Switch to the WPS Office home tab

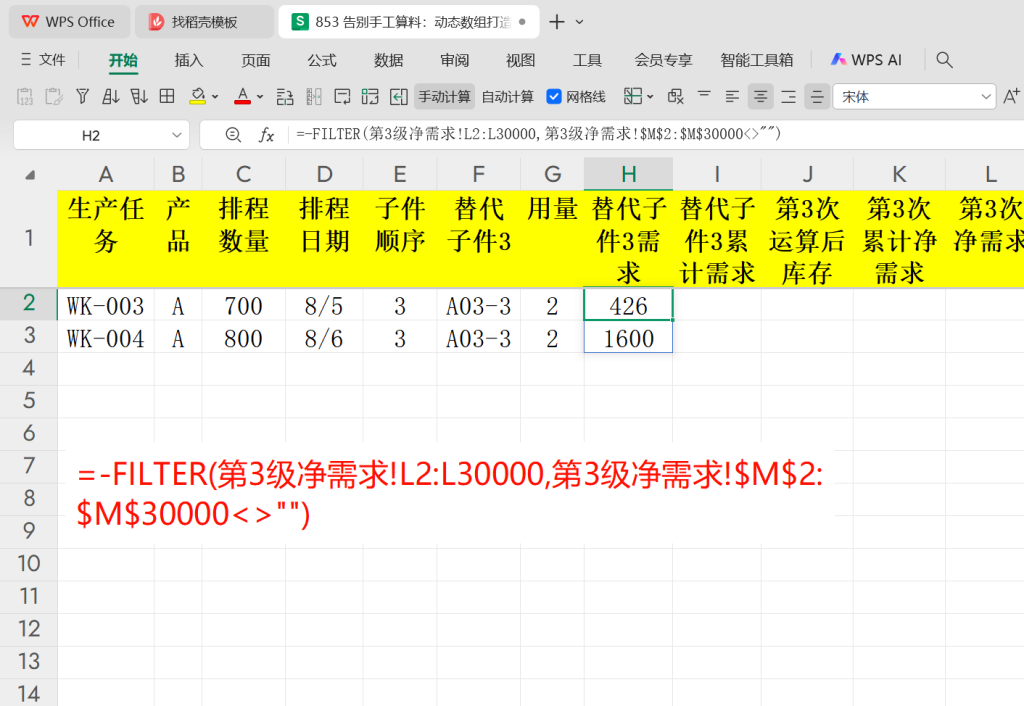pos(69,22)
